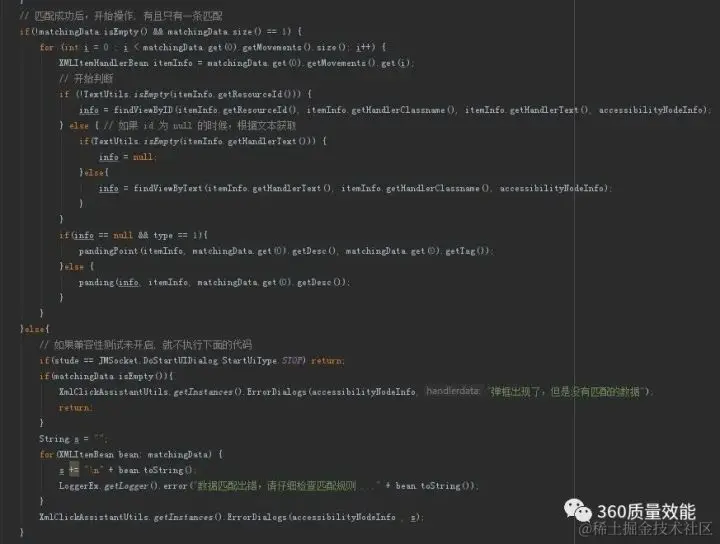The image size is (720, 544).
Task: Click the 弹框出现了 string literal
Action: coord(566,392)
